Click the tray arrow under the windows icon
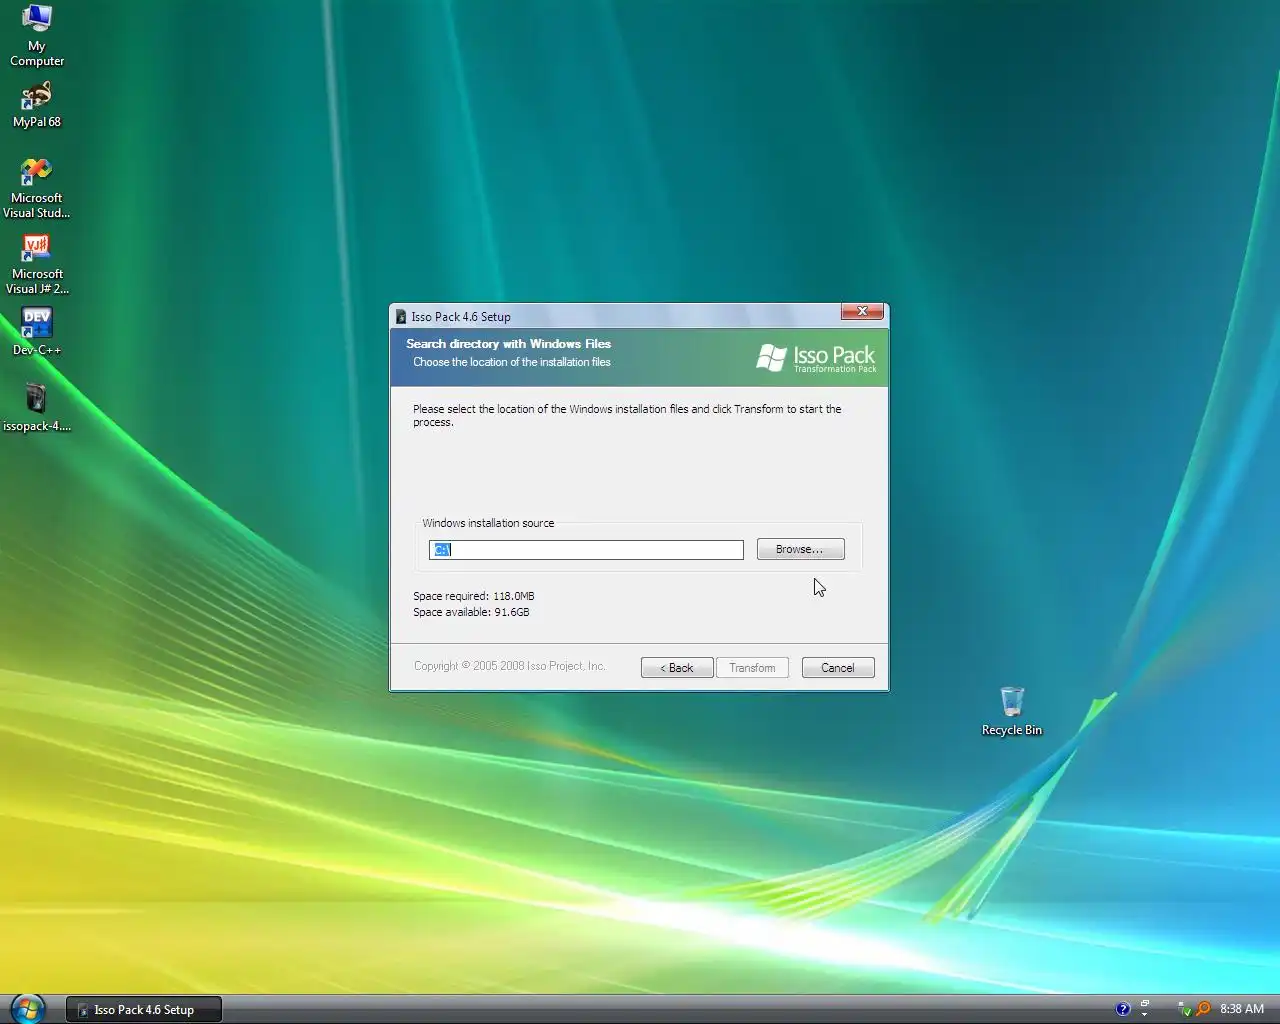The width and height of the screenshot is (1280, 1024). point(1145,1015)
